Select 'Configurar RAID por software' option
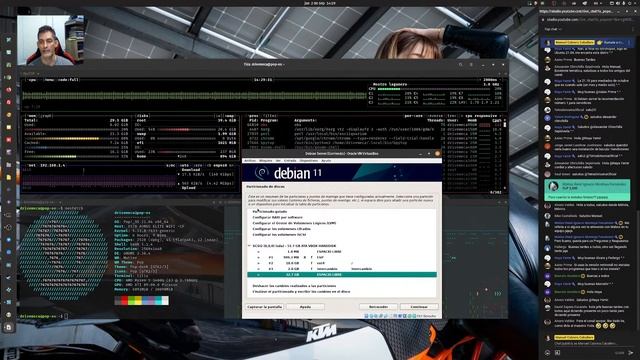The width and height of the screenshot is (640, 360). coord(277,217)
